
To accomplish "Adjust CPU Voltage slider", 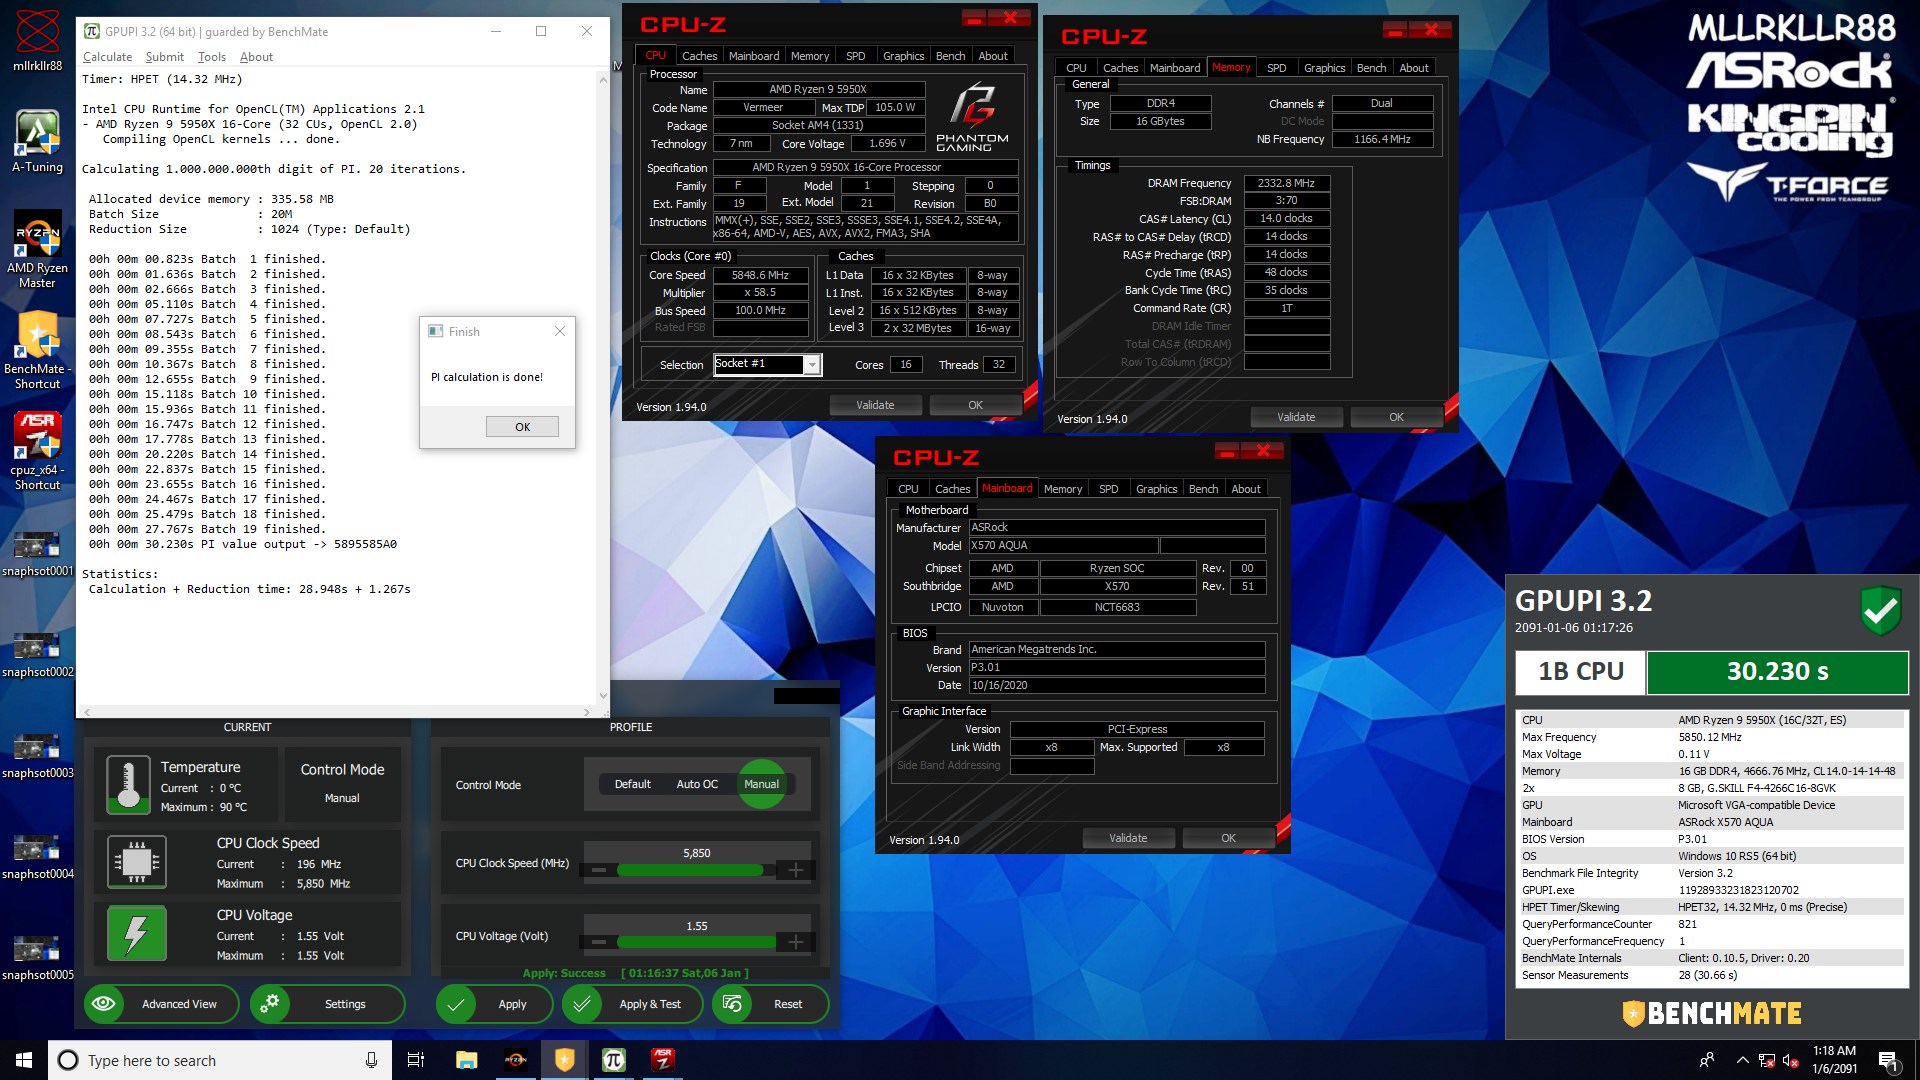I will [696, 942].
